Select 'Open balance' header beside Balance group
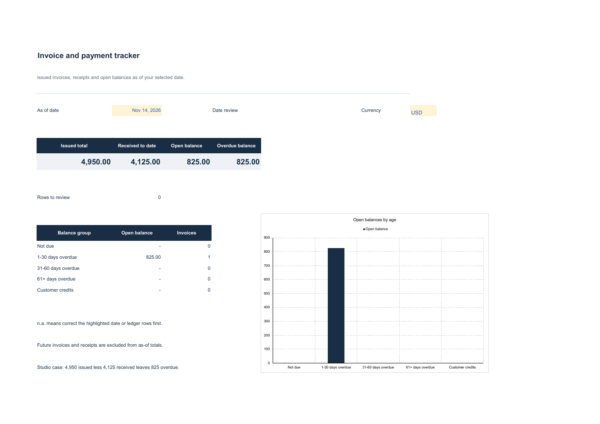Screen dimensions: 600x424 pyautogui.click(x=137, y=233)
